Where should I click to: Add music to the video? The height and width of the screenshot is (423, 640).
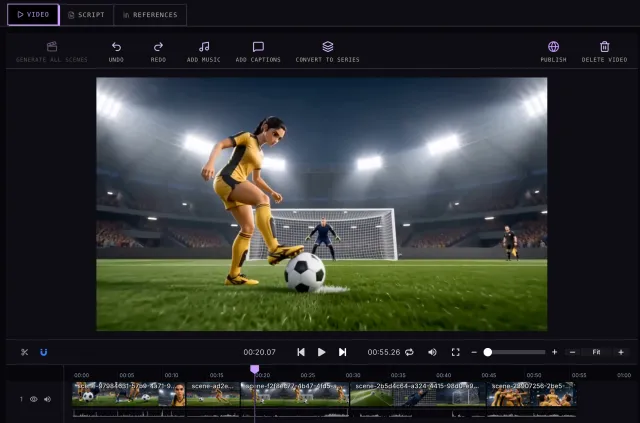coord(204,52)
